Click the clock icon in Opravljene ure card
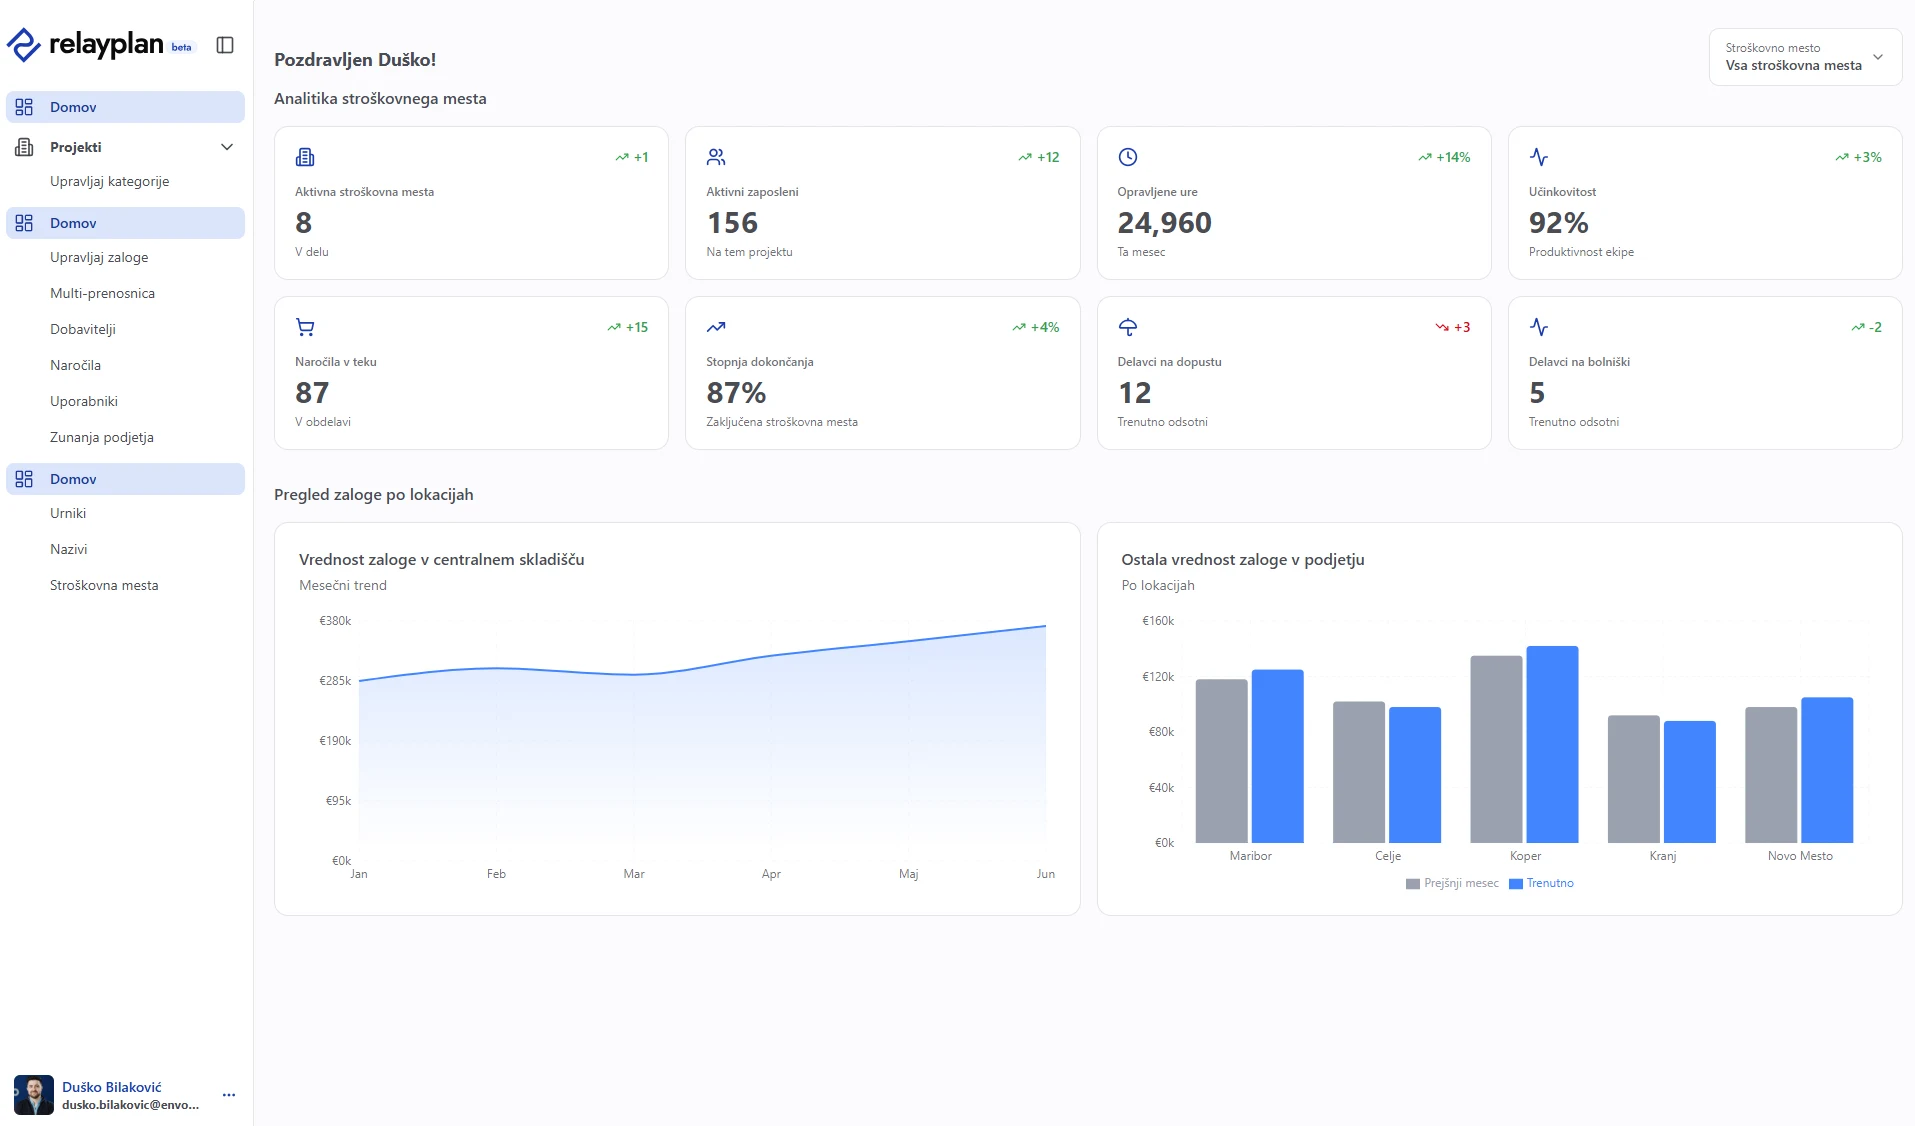The width and height of the screenshot is (1915, 1126). tap(1128, 157)
